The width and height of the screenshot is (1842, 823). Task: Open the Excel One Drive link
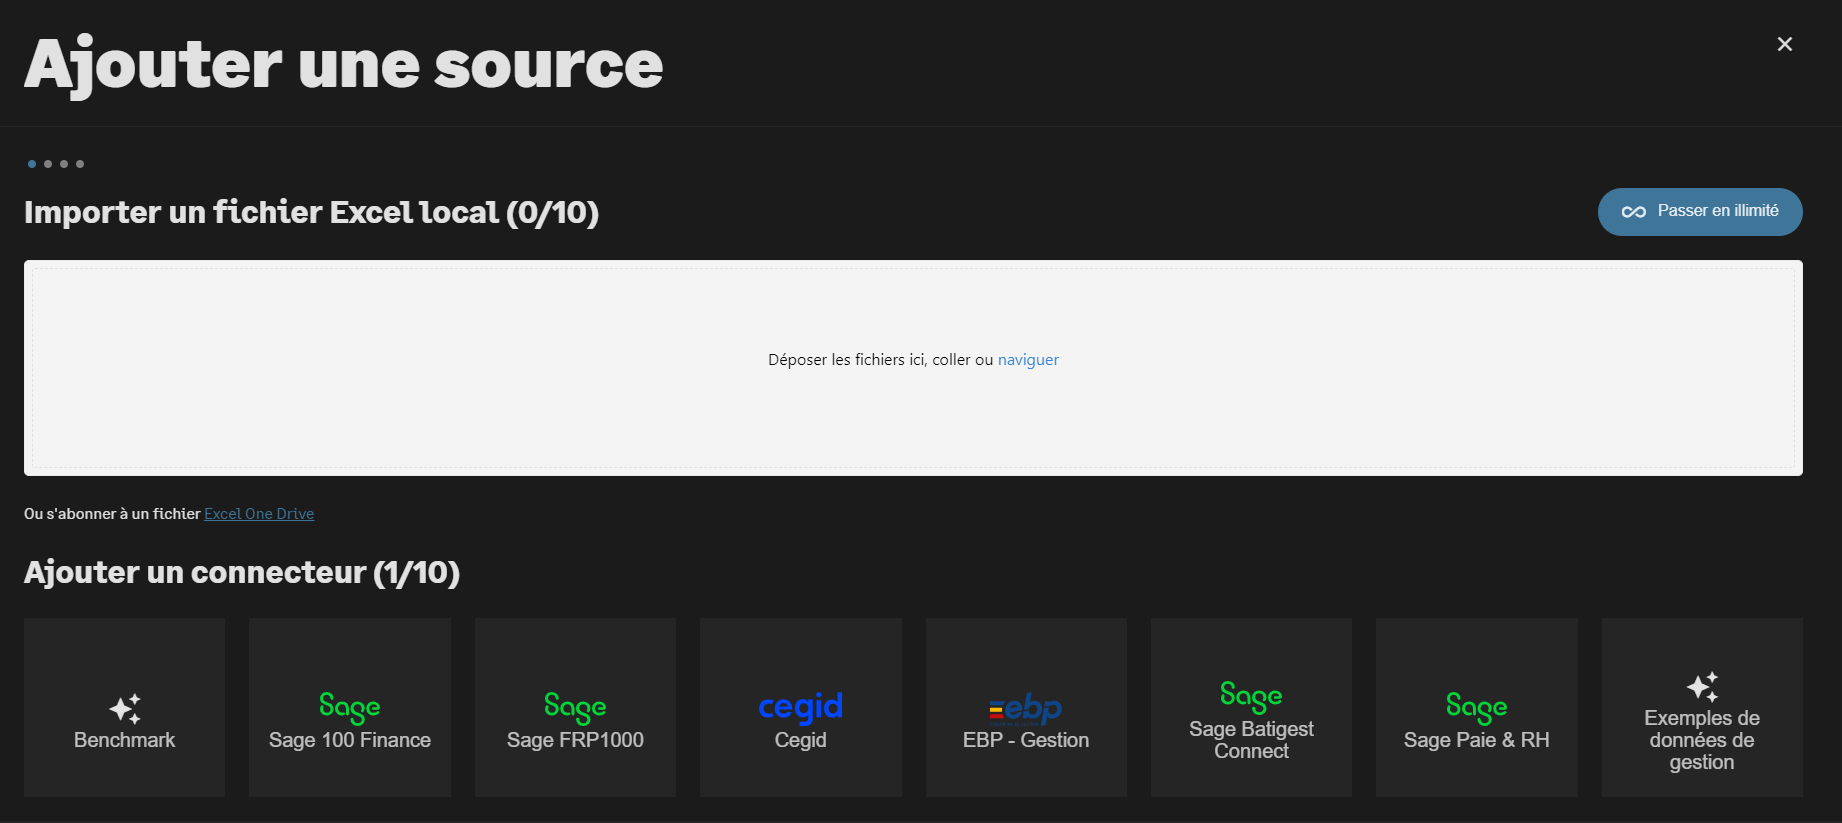(259, 514)
